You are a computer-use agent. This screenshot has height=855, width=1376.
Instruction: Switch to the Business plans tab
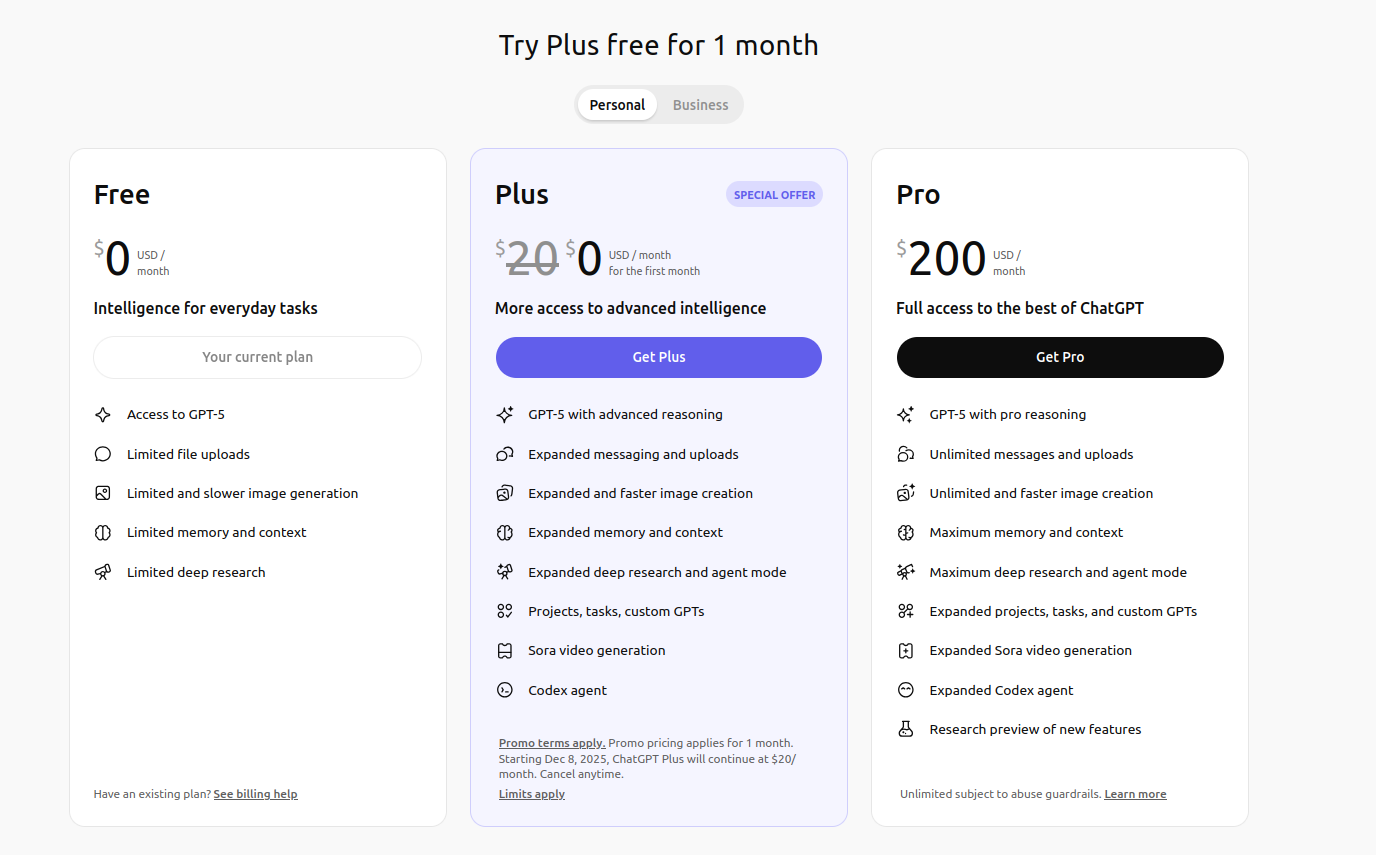click(700, 105)
